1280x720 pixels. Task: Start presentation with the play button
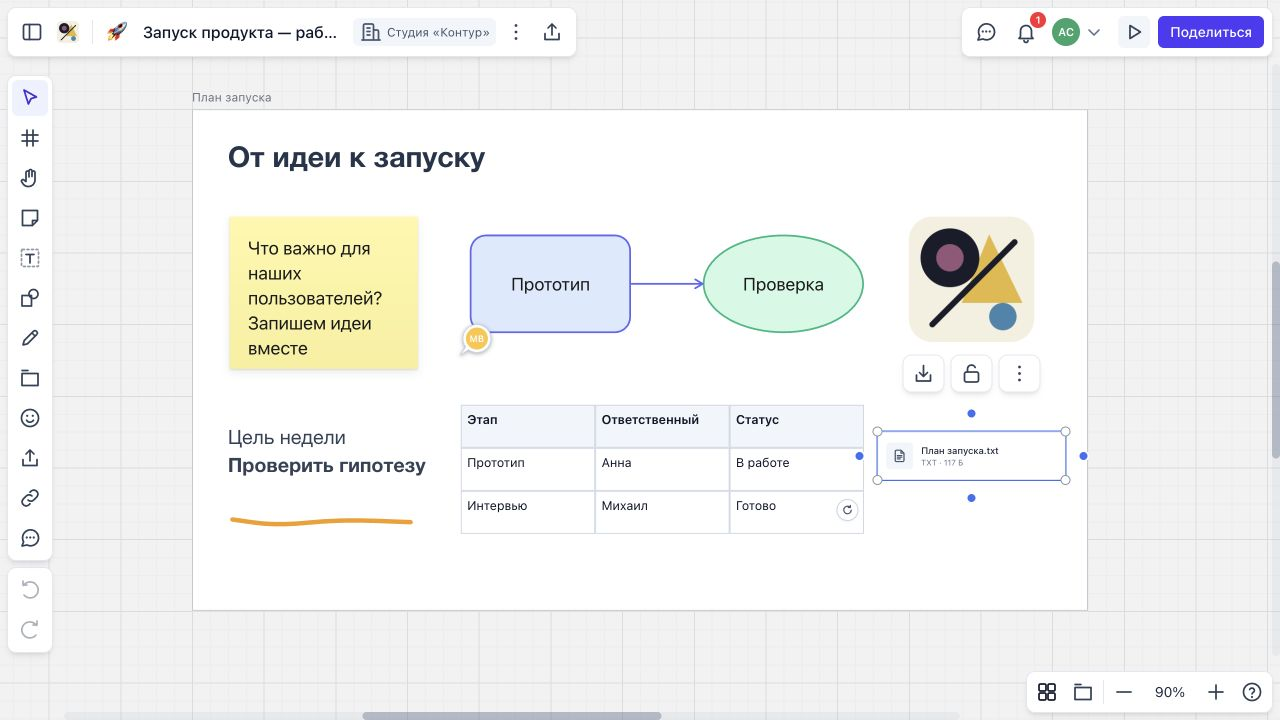[x=1134, y=32]
